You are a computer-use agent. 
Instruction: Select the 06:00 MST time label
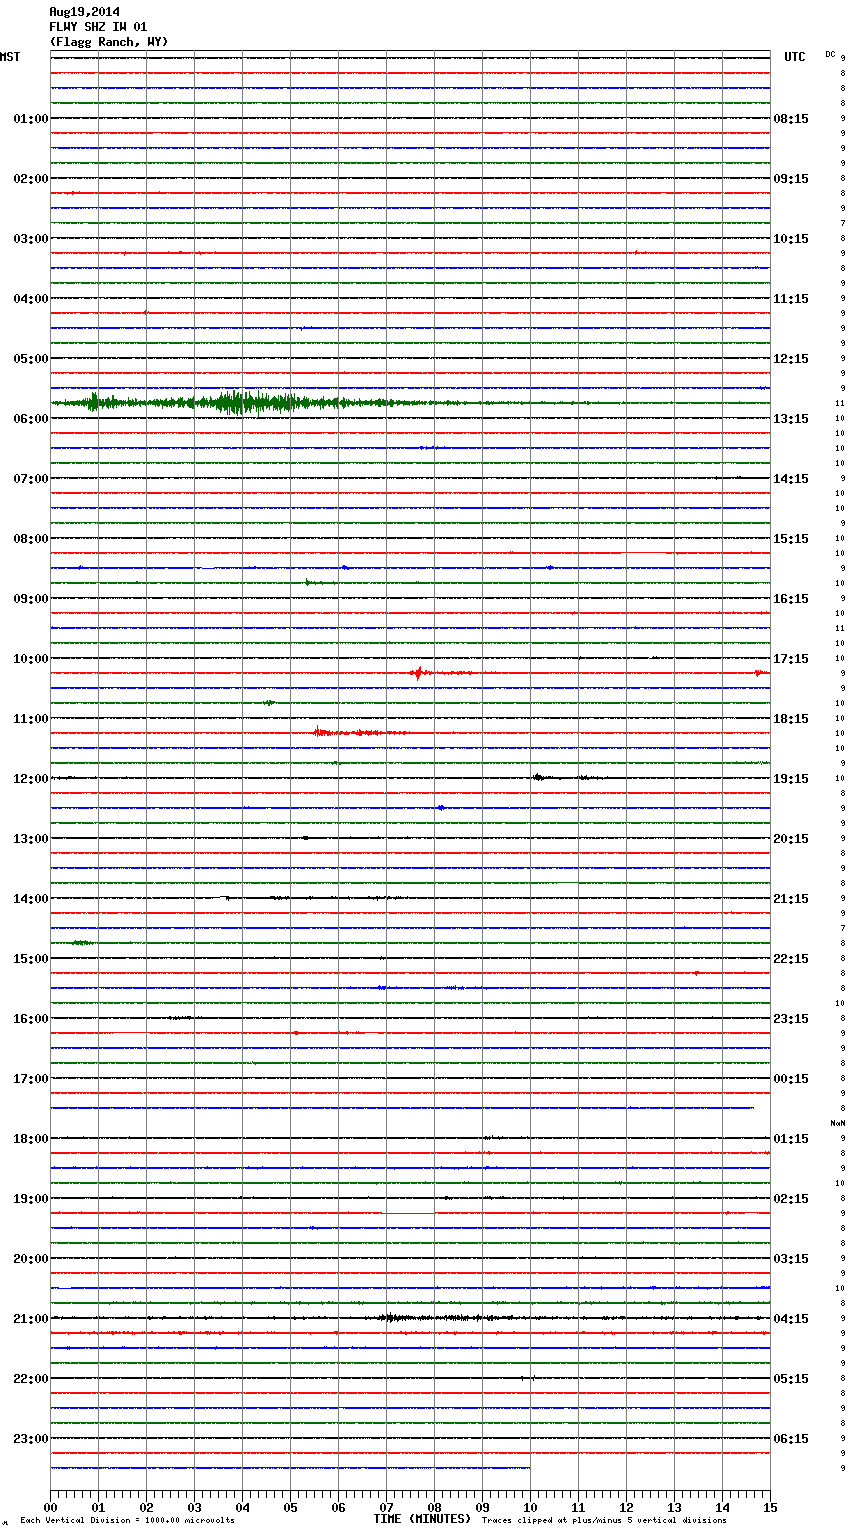[30, 419]
